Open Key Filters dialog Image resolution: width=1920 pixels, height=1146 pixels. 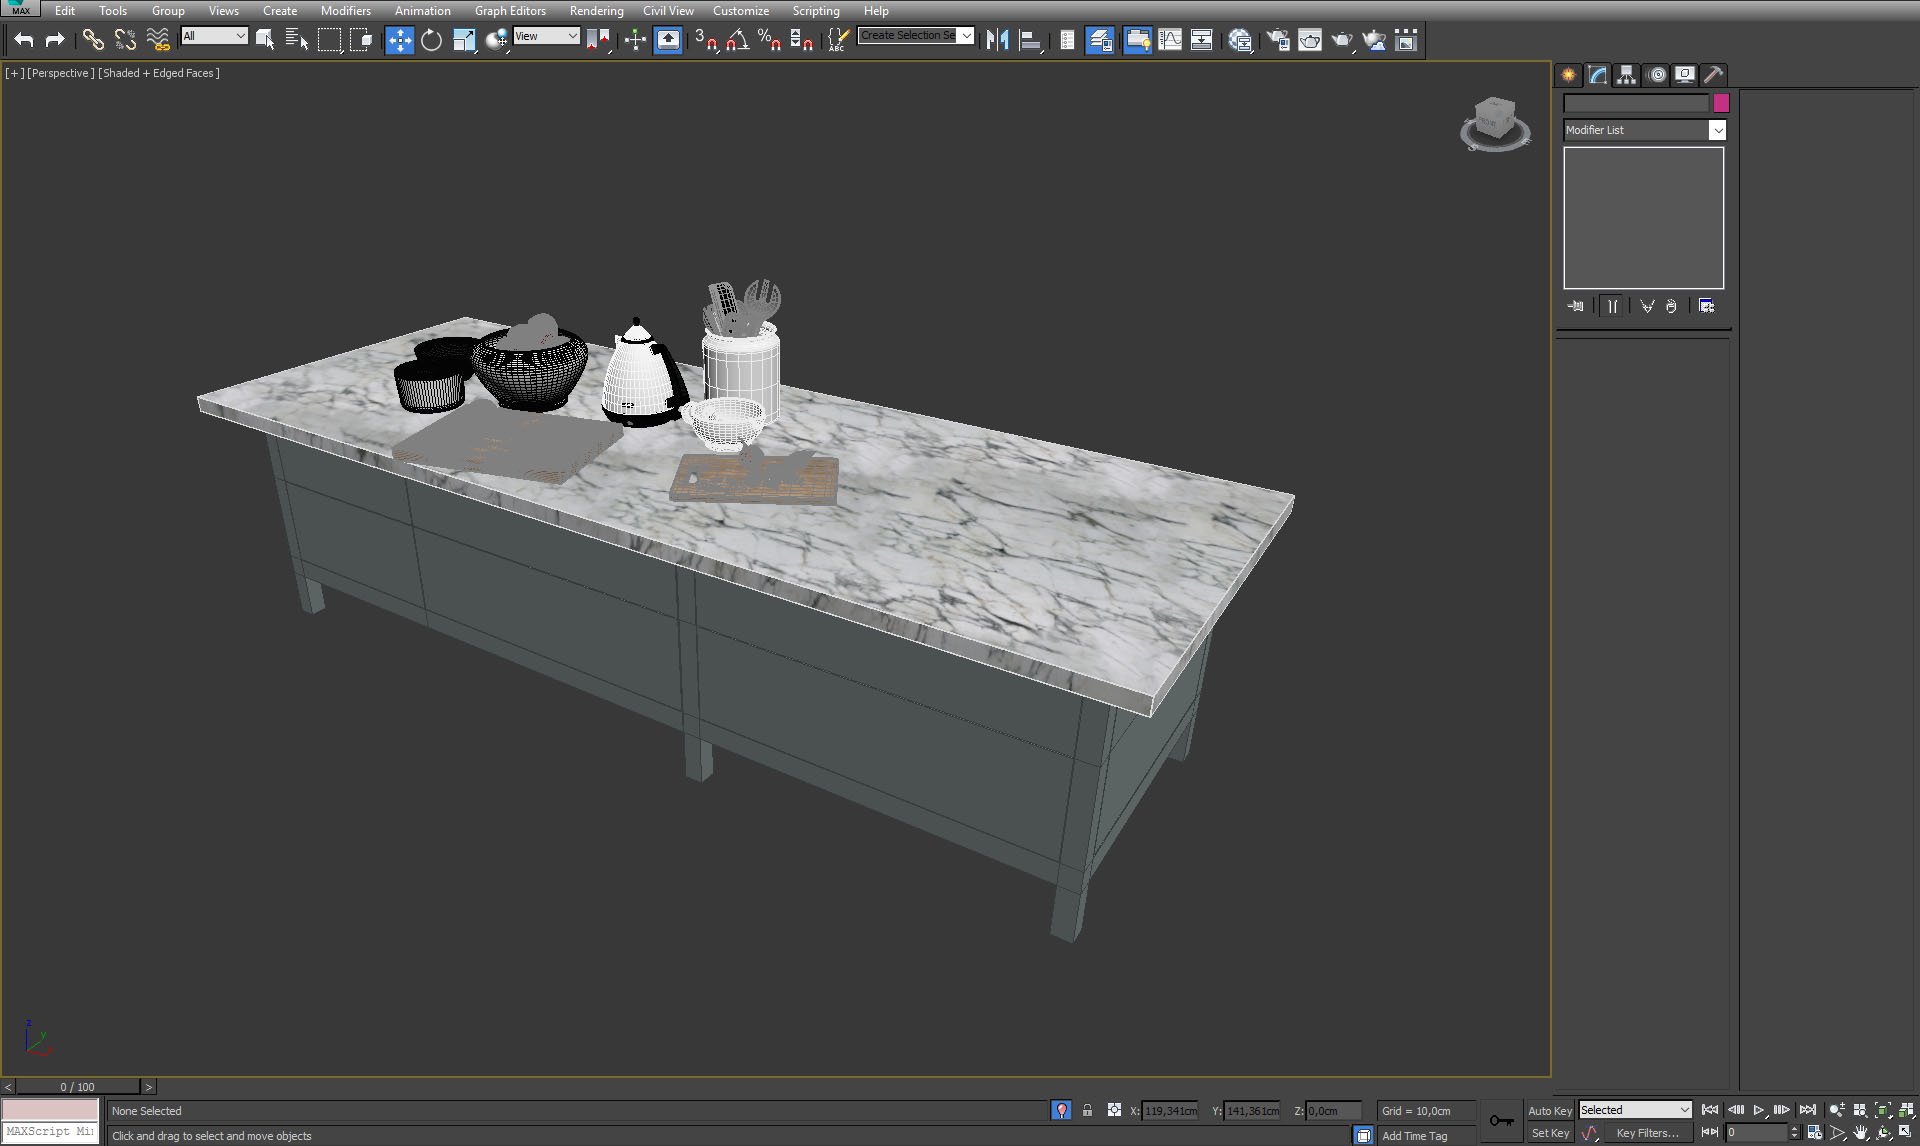[1647, 1133]
